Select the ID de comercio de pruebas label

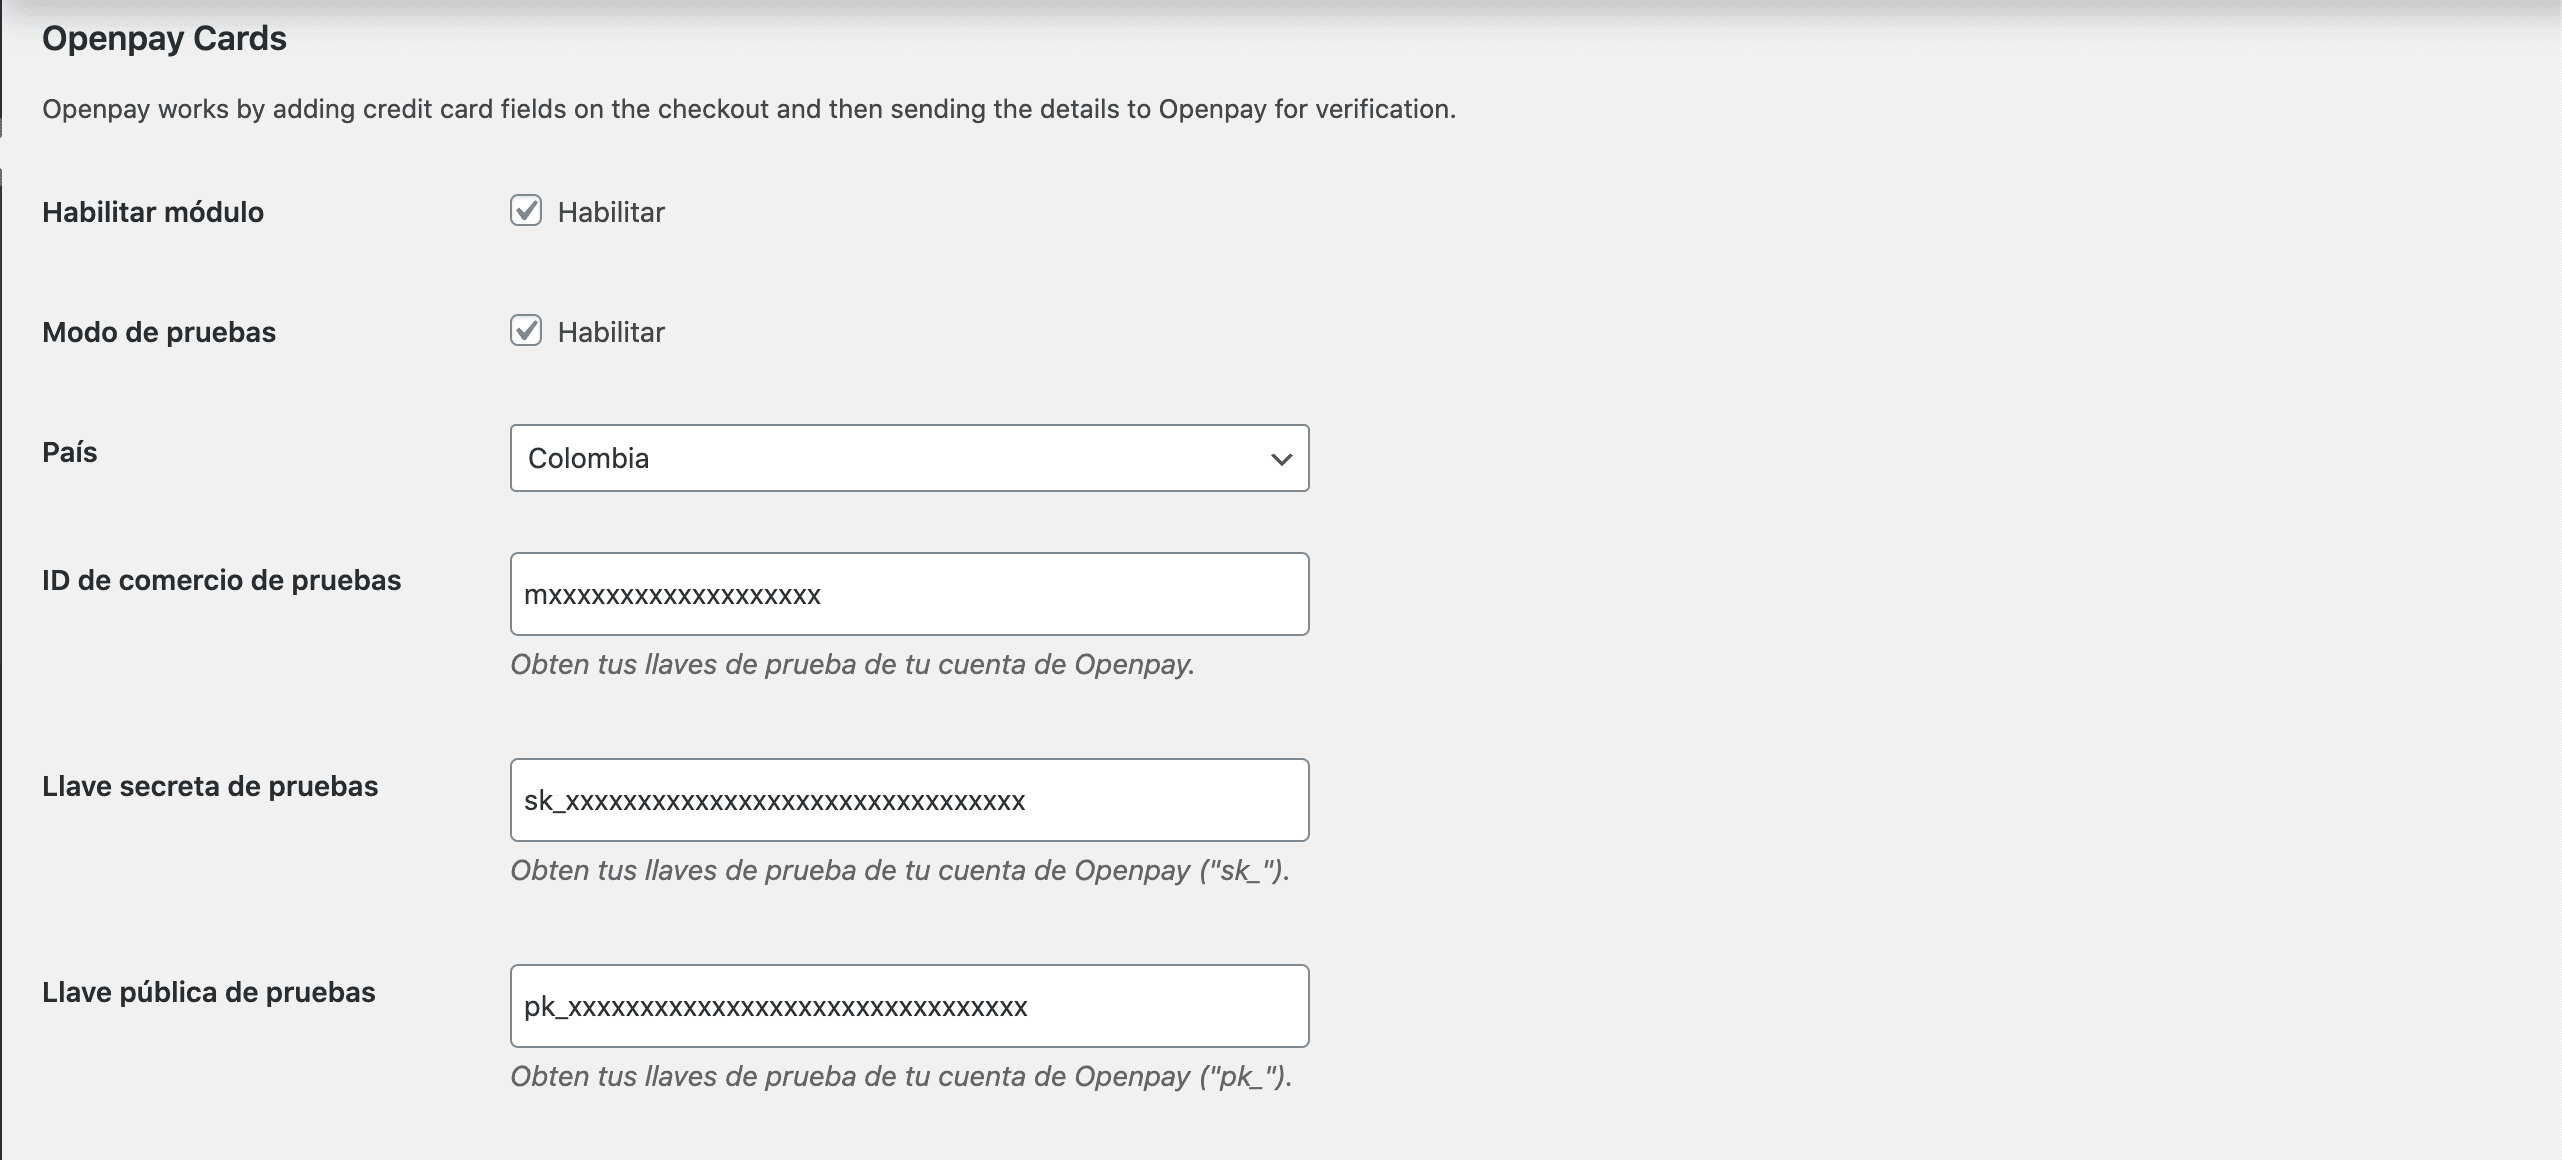click(221, 580)
